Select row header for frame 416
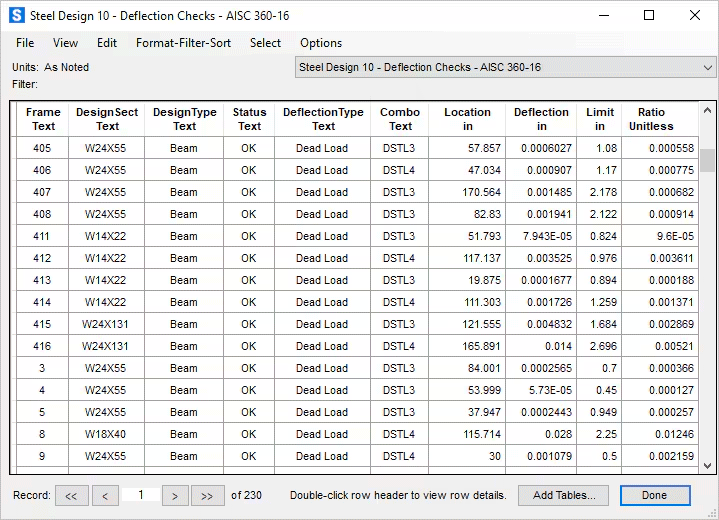The height and width of the screenshot is (520, 719). pos(15,346)
